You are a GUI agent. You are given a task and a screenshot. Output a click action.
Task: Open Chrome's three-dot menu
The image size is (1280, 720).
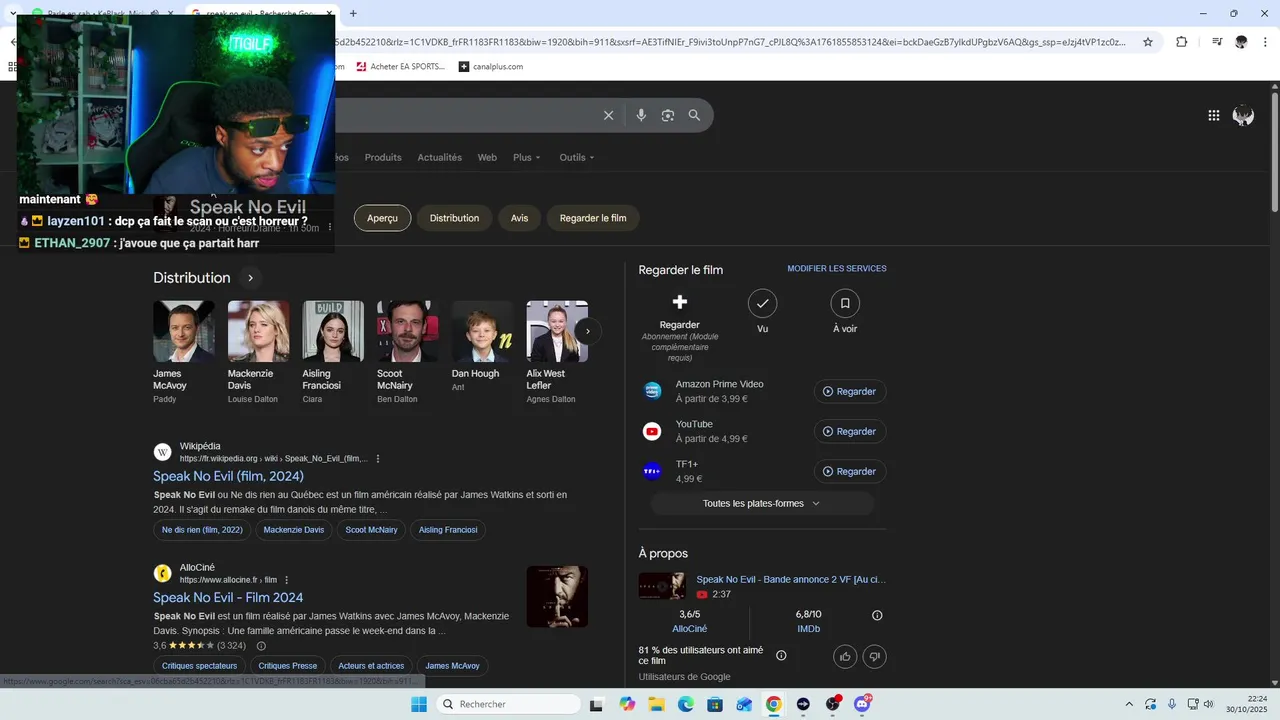point(1265,42)
